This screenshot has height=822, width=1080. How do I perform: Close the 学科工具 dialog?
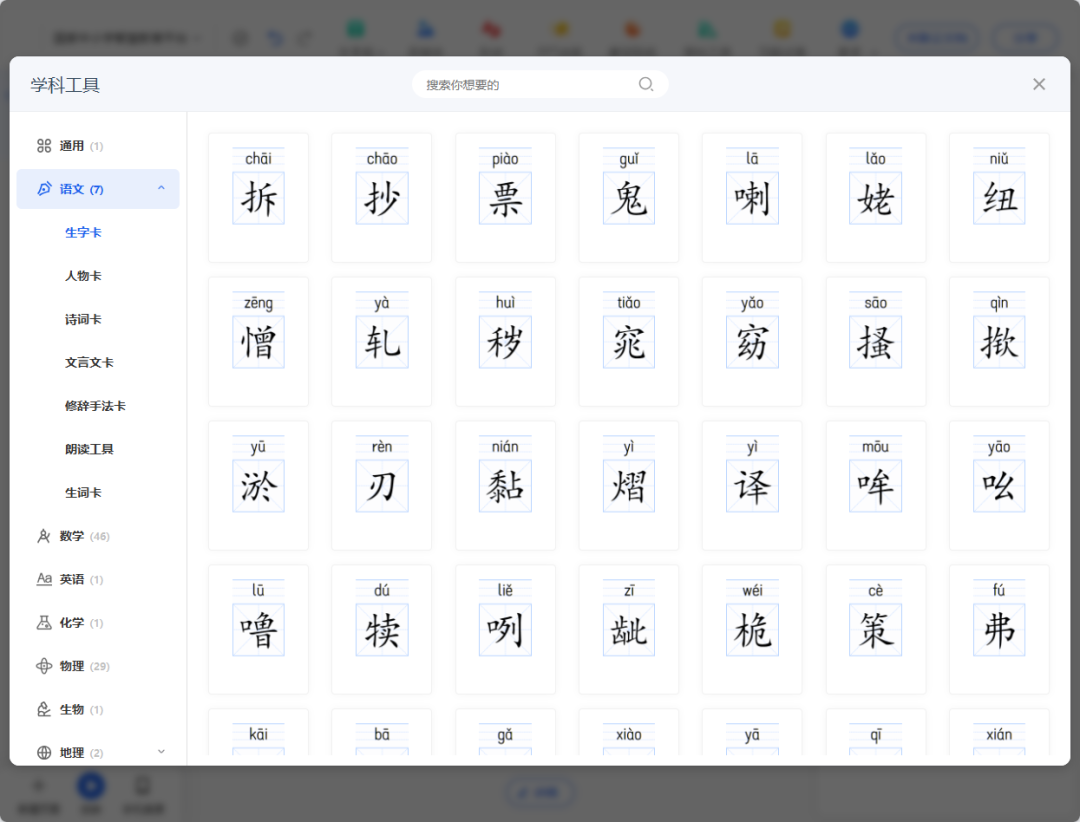pos(1039,84)
